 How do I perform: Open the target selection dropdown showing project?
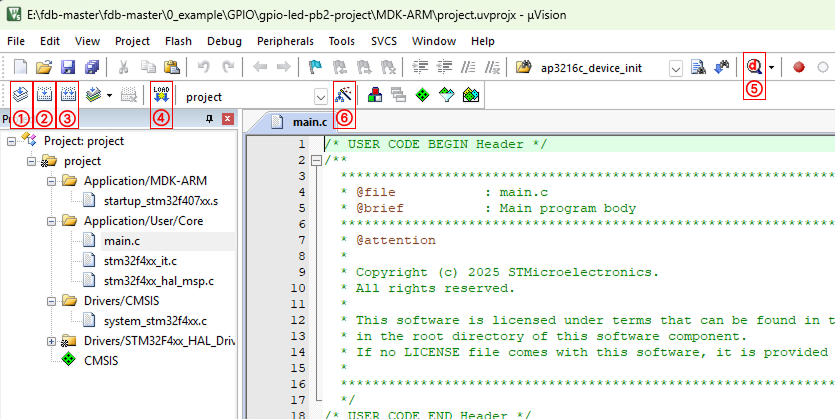click(x=320, y=97)
